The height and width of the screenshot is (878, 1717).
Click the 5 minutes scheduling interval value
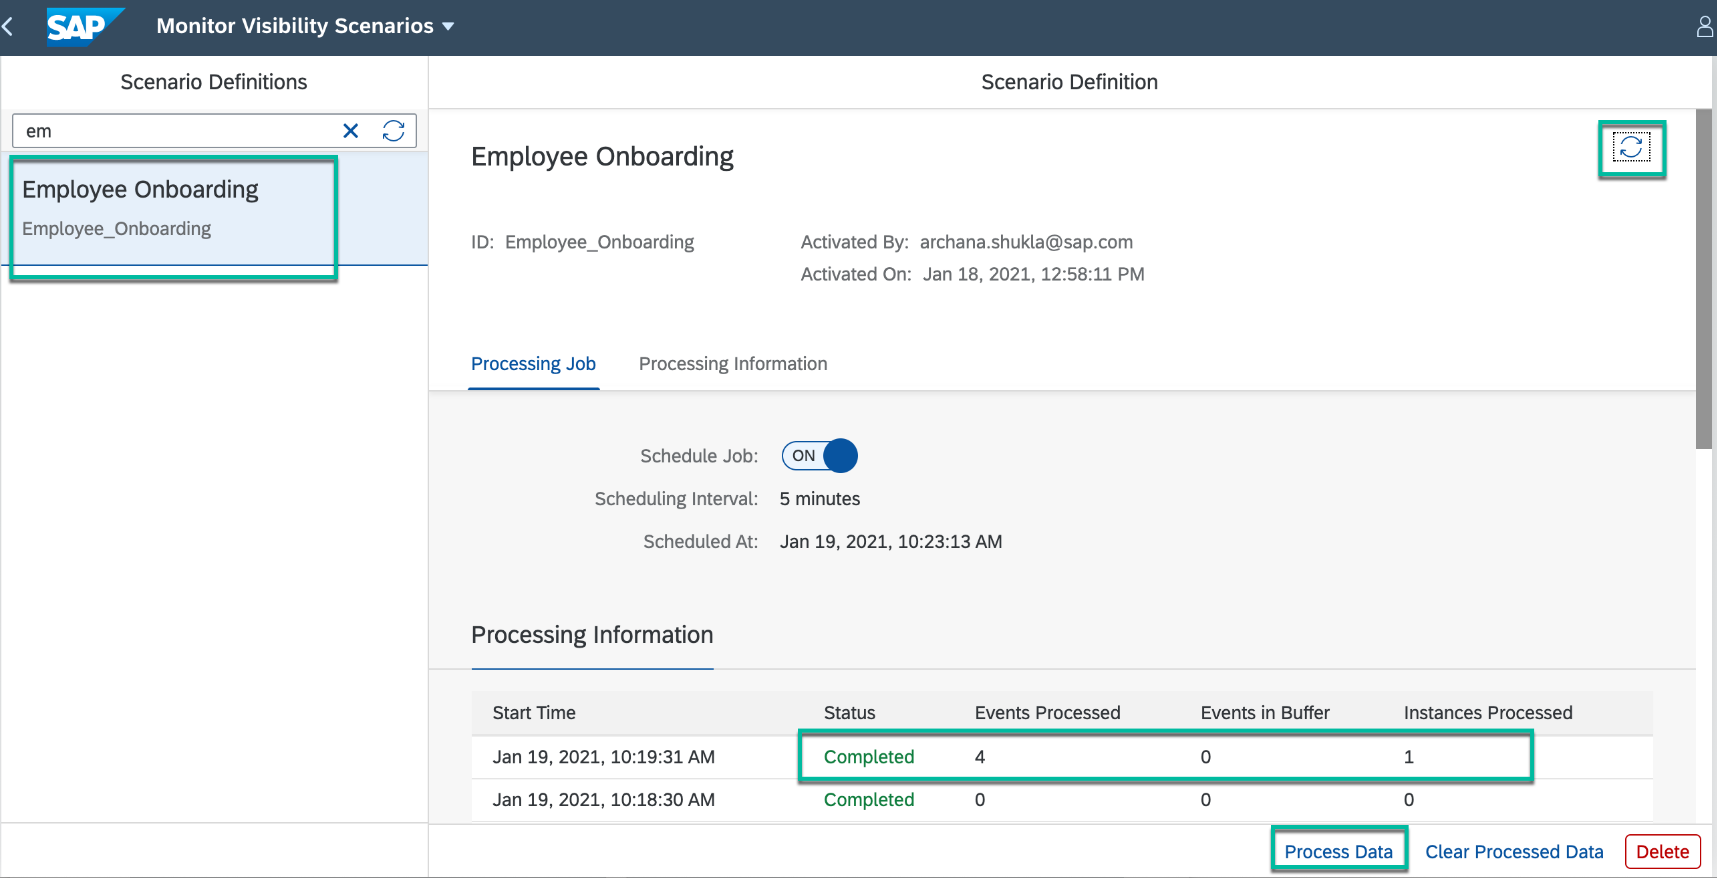820,499
